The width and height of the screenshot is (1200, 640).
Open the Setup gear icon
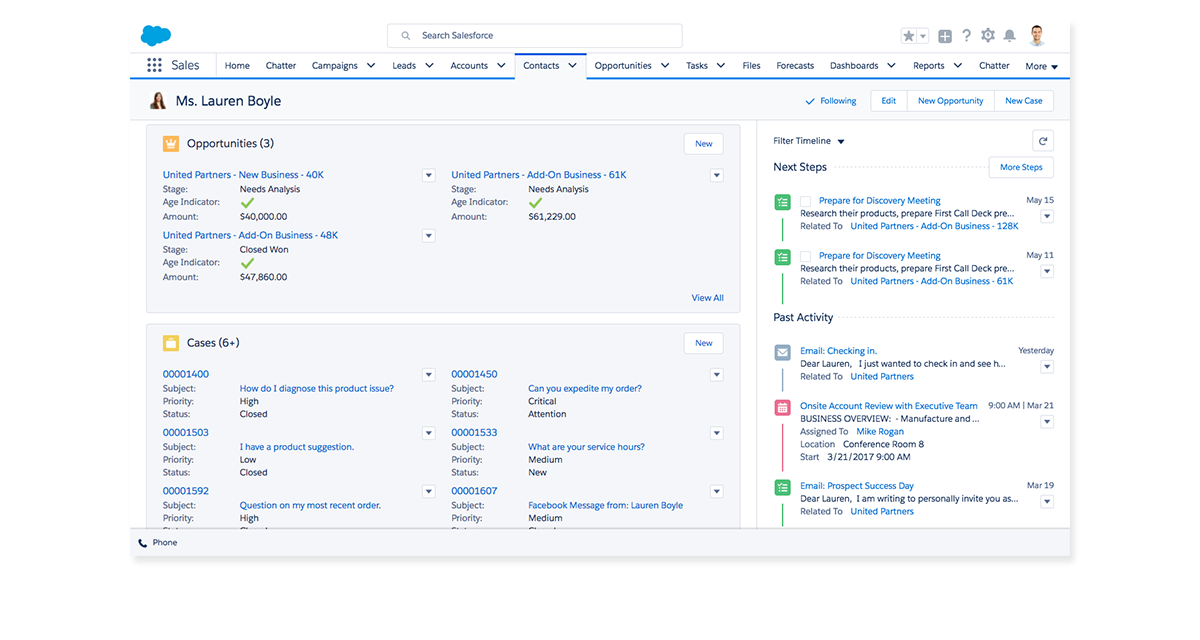point(988,36)
